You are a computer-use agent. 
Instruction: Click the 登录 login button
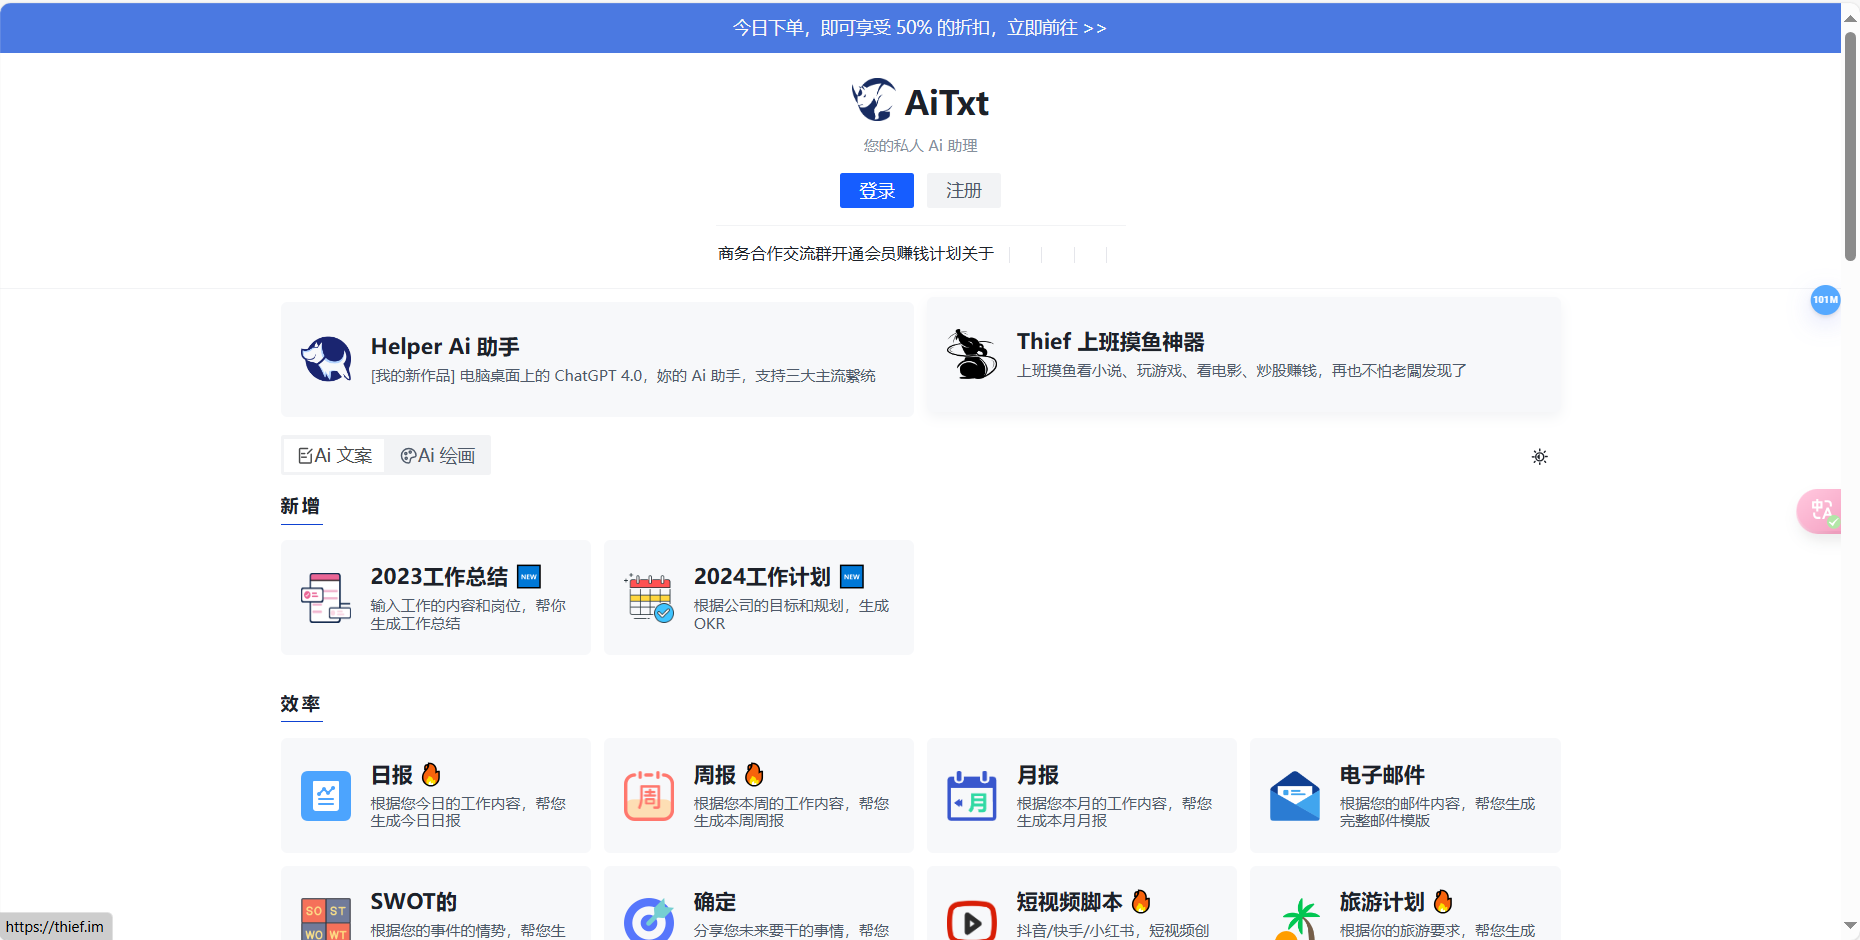pos(877,190)
